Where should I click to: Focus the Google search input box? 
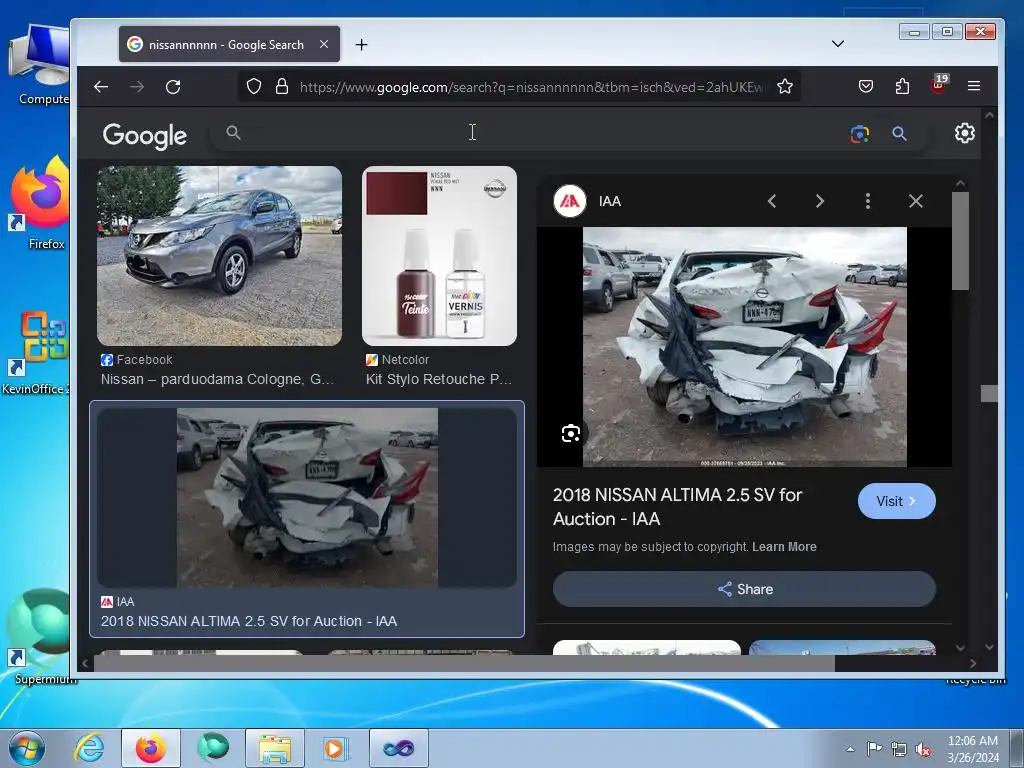[x=542, y=133]
